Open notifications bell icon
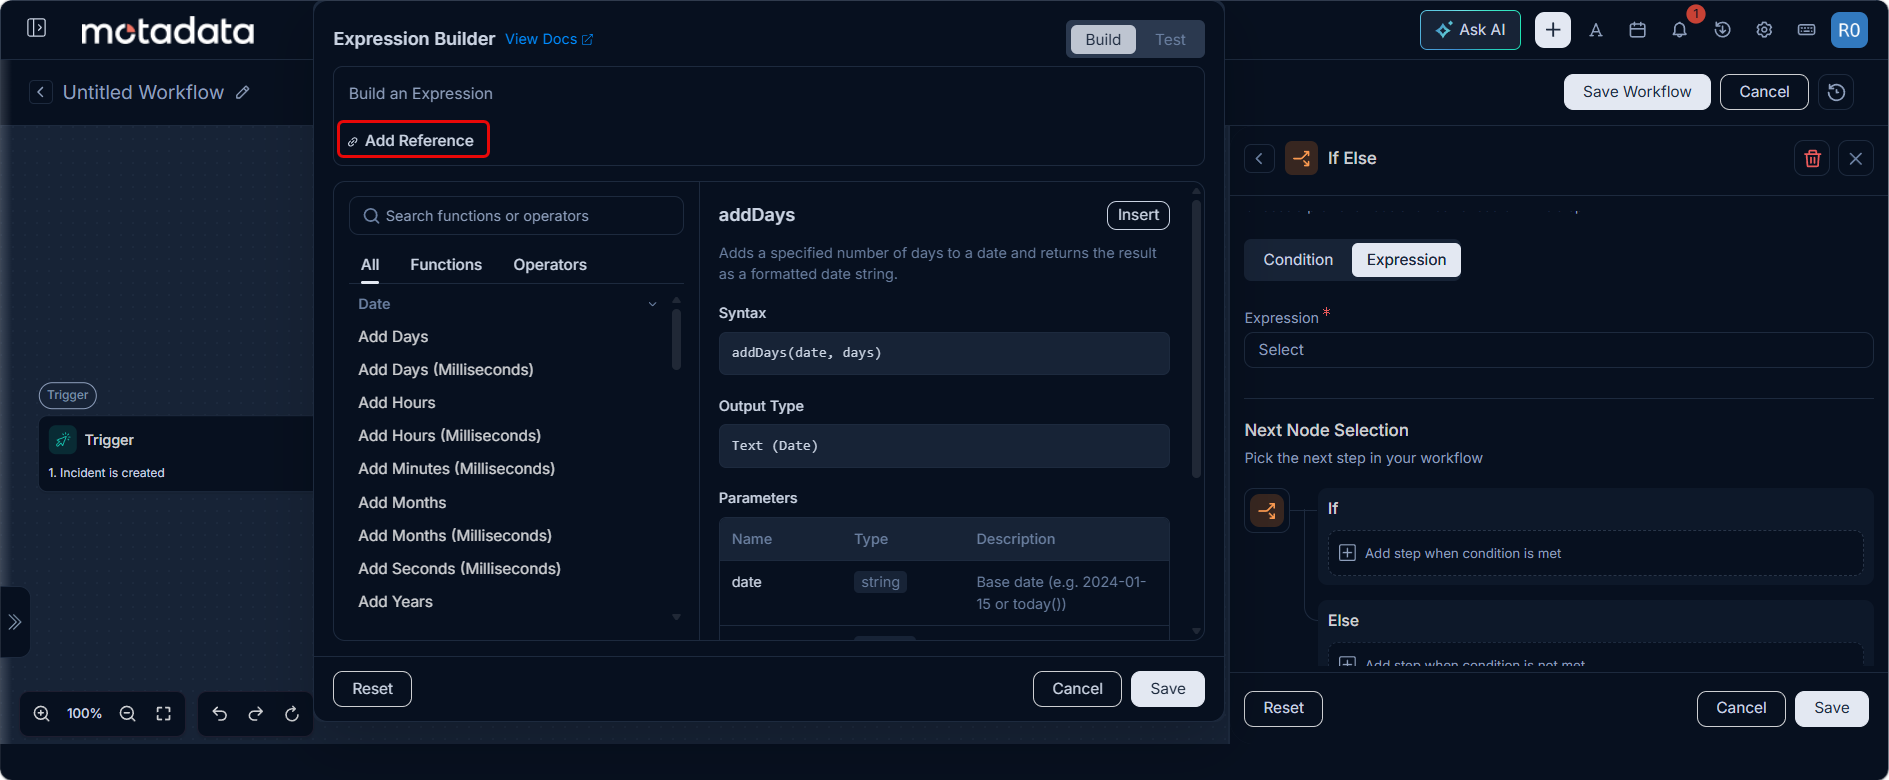The height and width of the screenshot is (780, 1889). [x=1680, y=30]
